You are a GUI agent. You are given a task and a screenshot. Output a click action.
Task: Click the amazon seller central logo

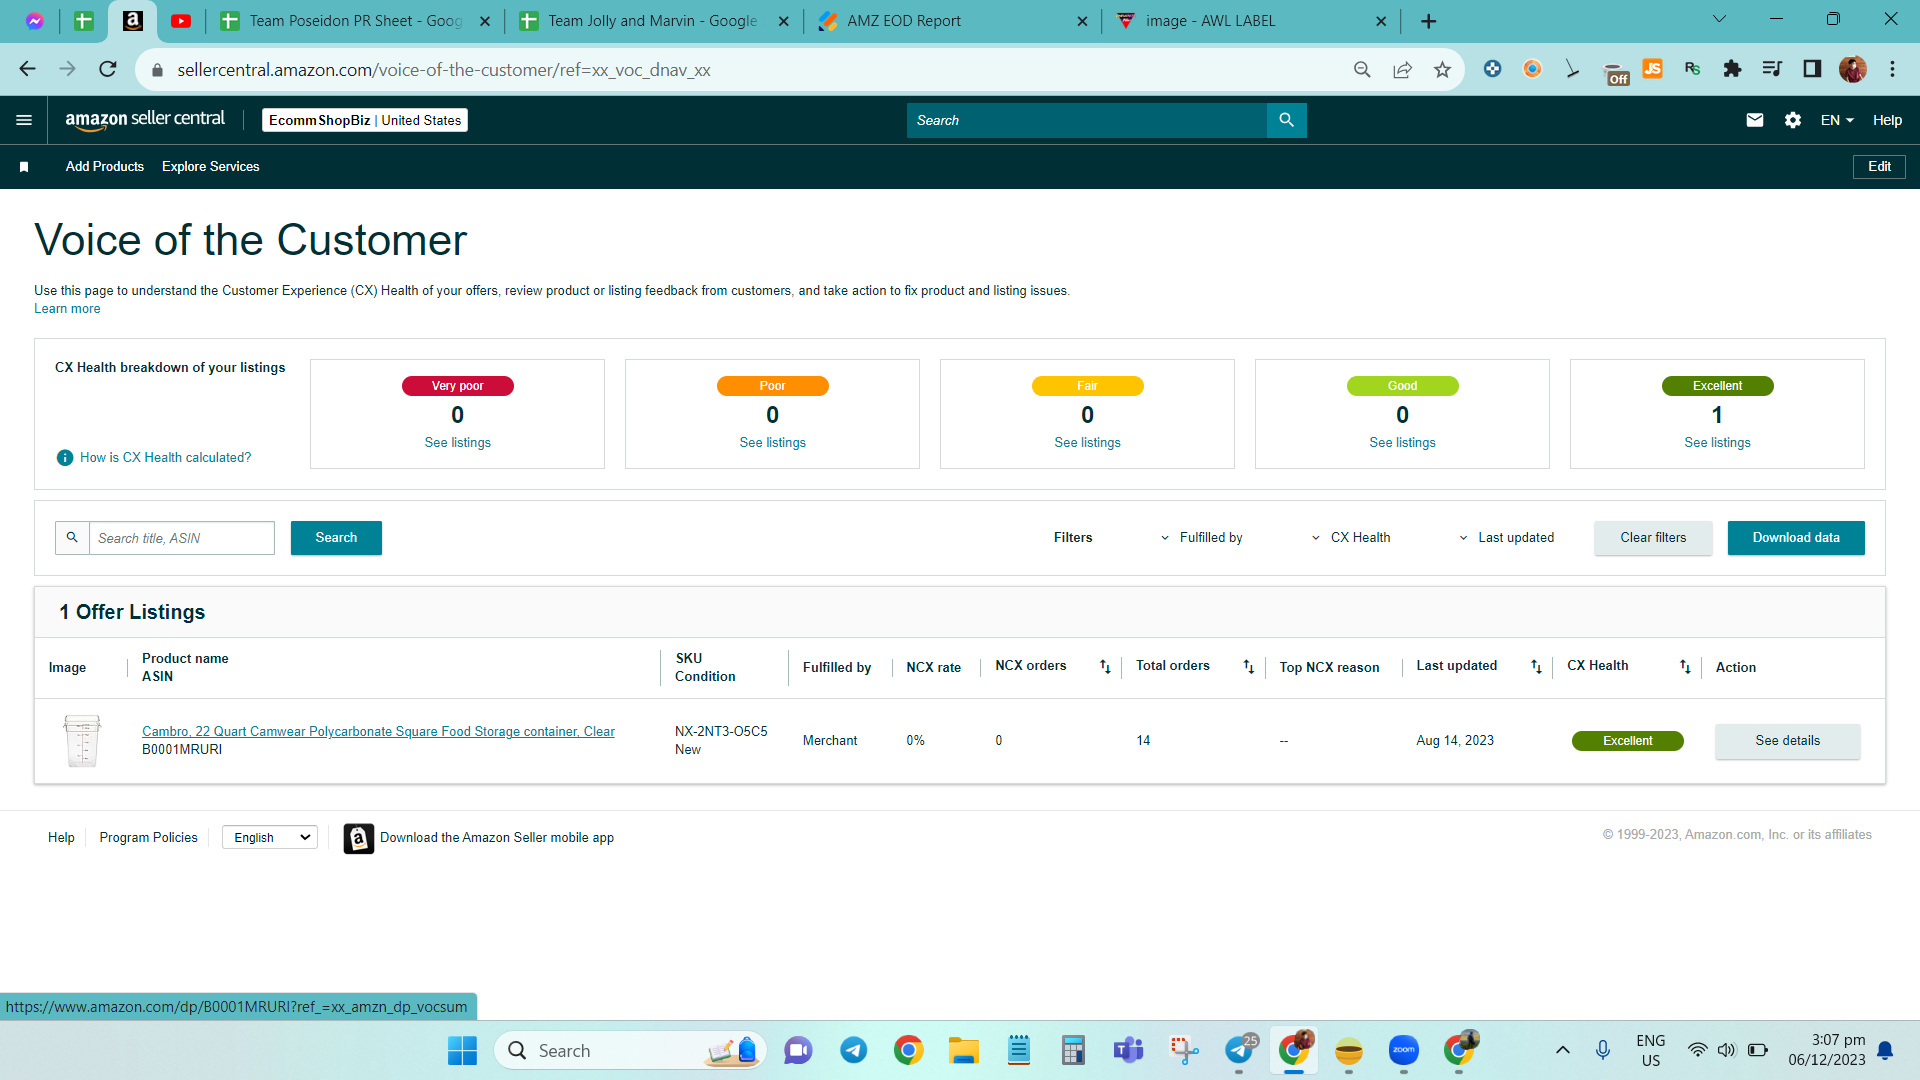pyautogui.click(x=145, y=120)
